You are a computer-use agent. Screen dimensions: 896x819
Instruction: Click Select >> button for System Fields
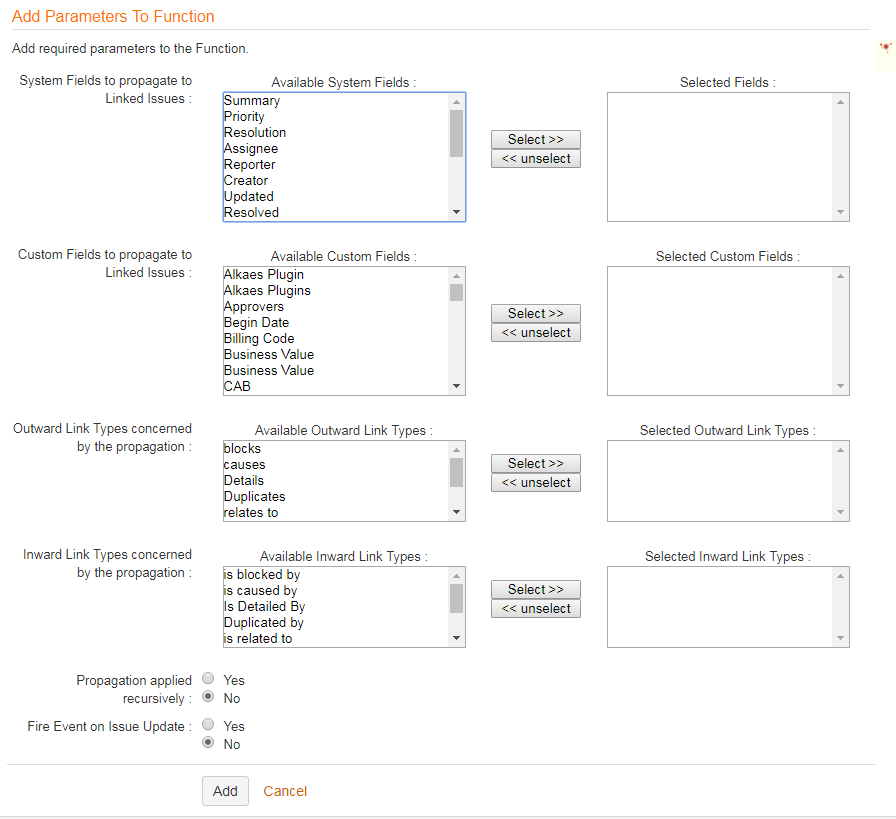[x=535, y=140]
